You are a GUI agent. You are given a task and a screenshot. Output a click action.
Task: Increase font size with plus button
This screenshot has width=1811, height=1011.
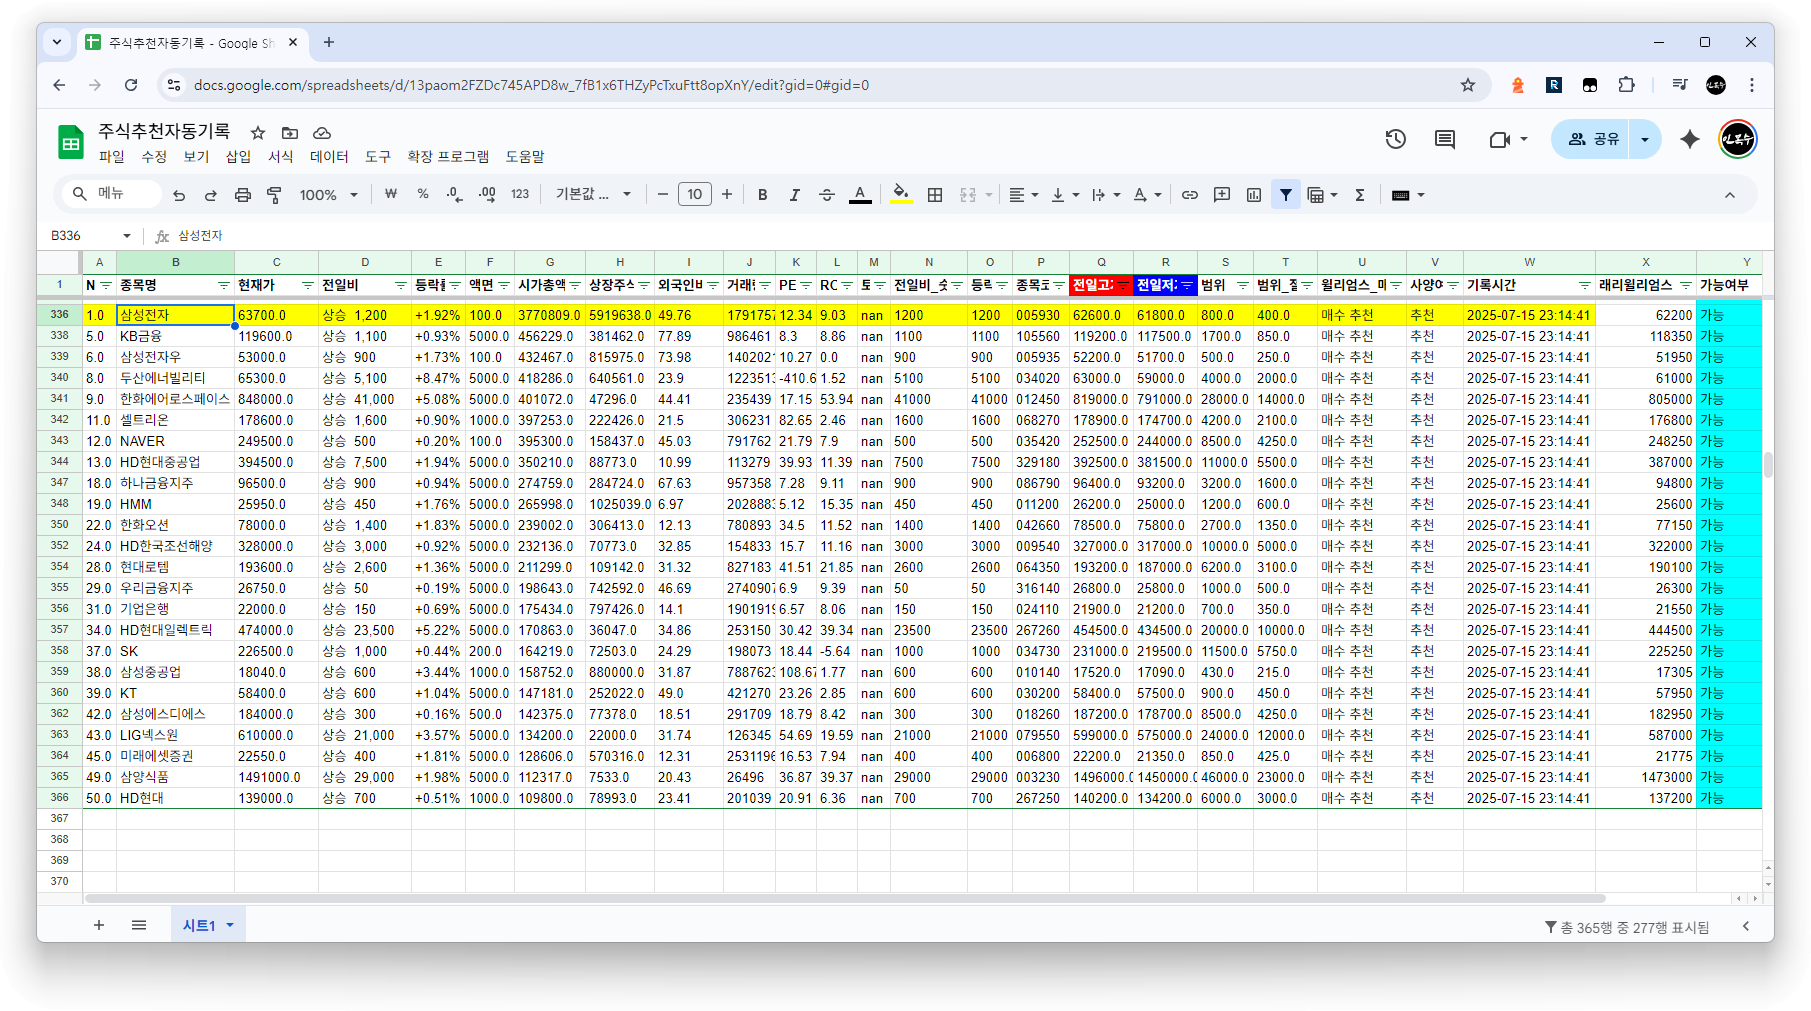point(727,195)
